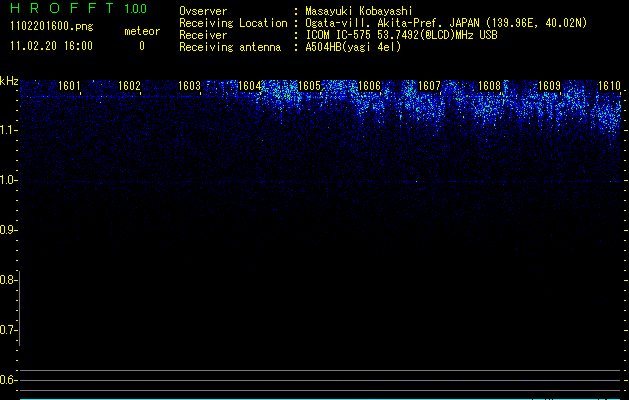Click the HROFFT 1.0.0 title text
Screen dimensions: 629x400
coord(78,8)
